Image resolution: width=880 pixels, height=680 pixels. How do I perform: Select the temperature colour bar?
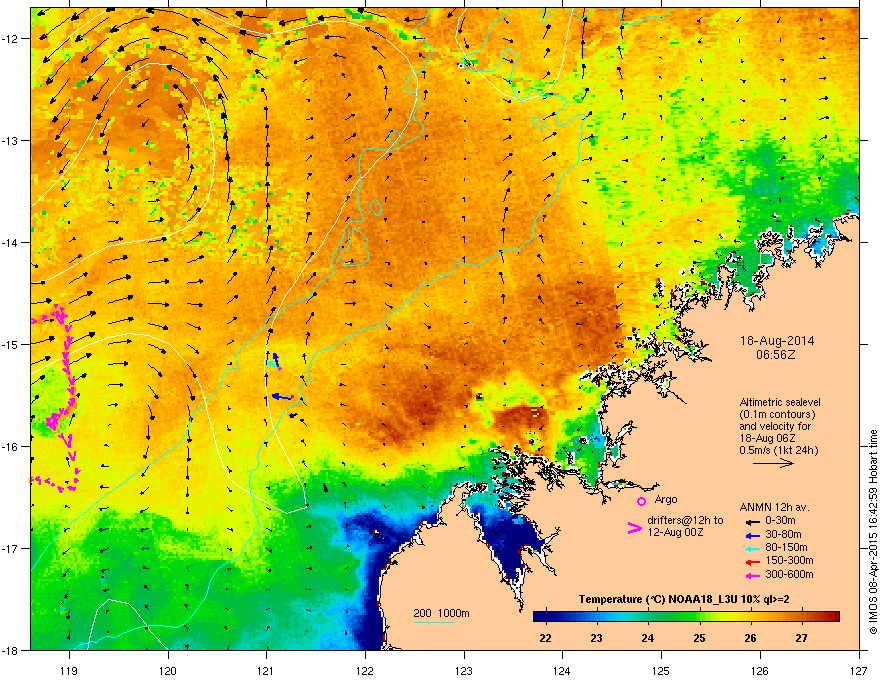pos(686,617)
